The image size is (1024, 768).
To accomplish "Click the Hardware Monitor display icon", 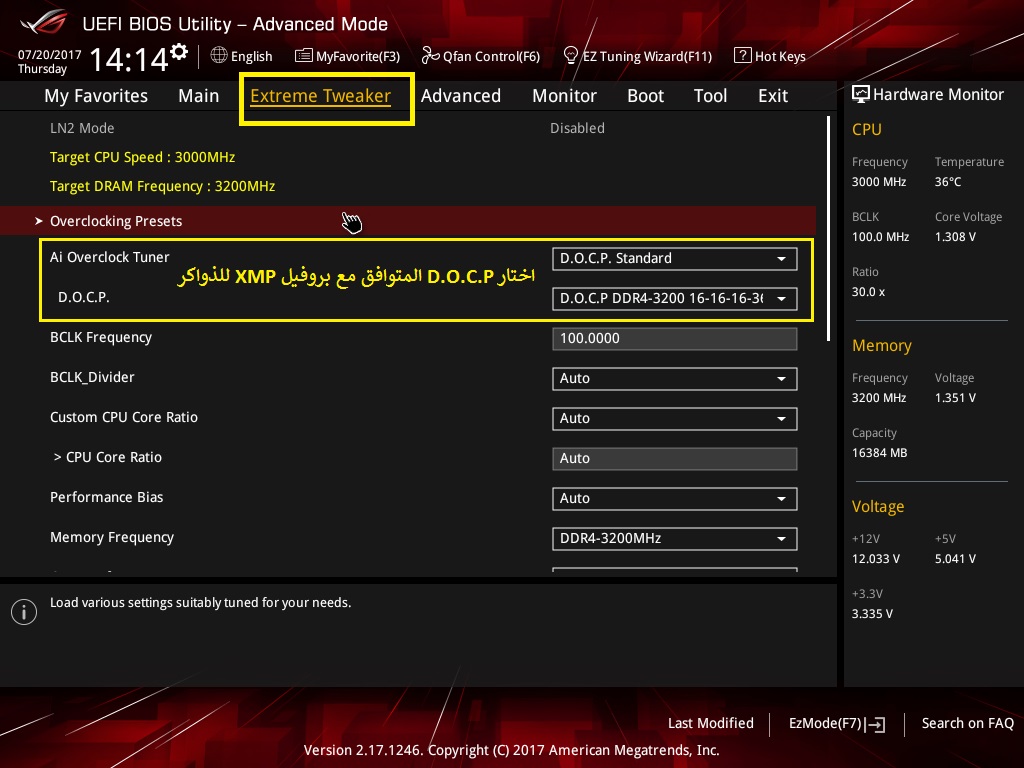I will click(x=861, y=94).
